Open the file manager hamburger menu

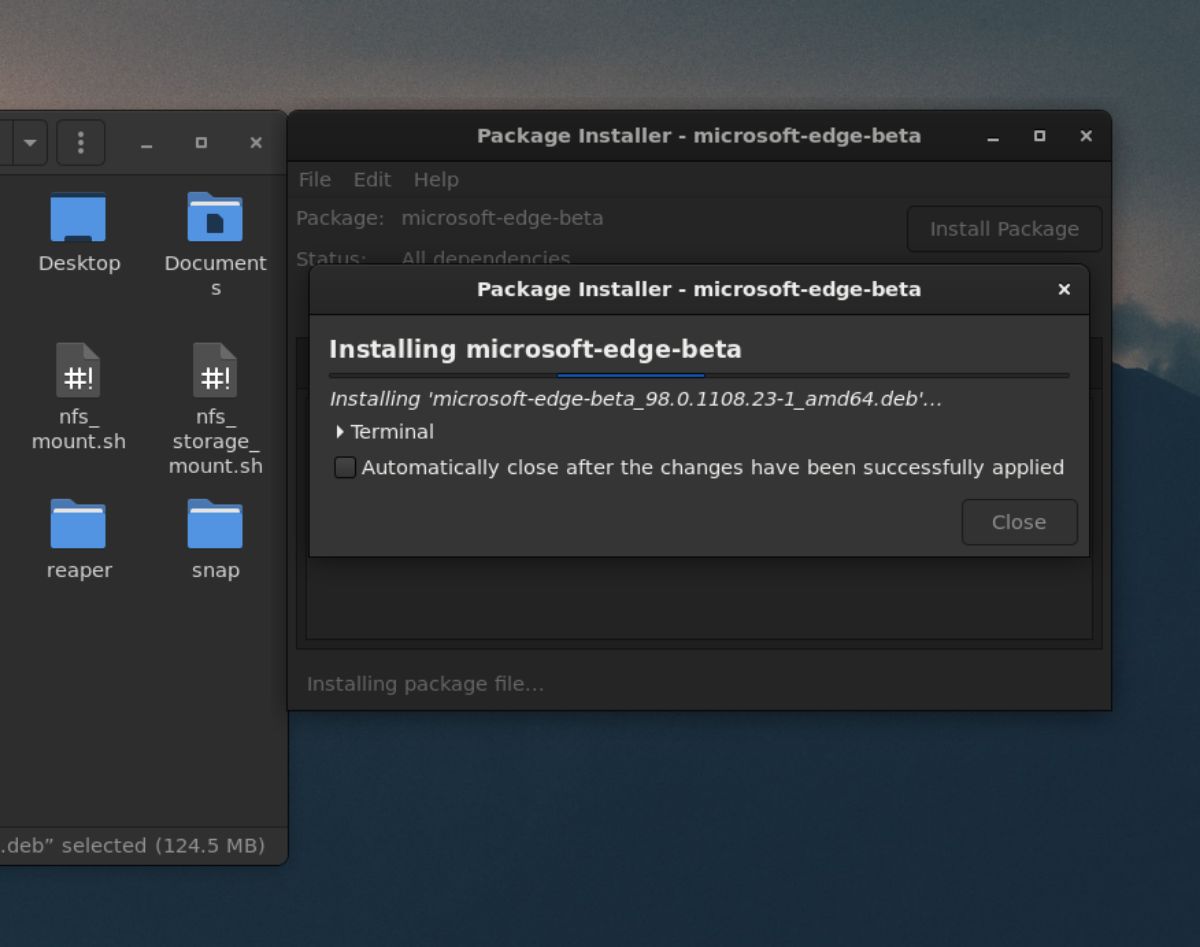(81, 142)
